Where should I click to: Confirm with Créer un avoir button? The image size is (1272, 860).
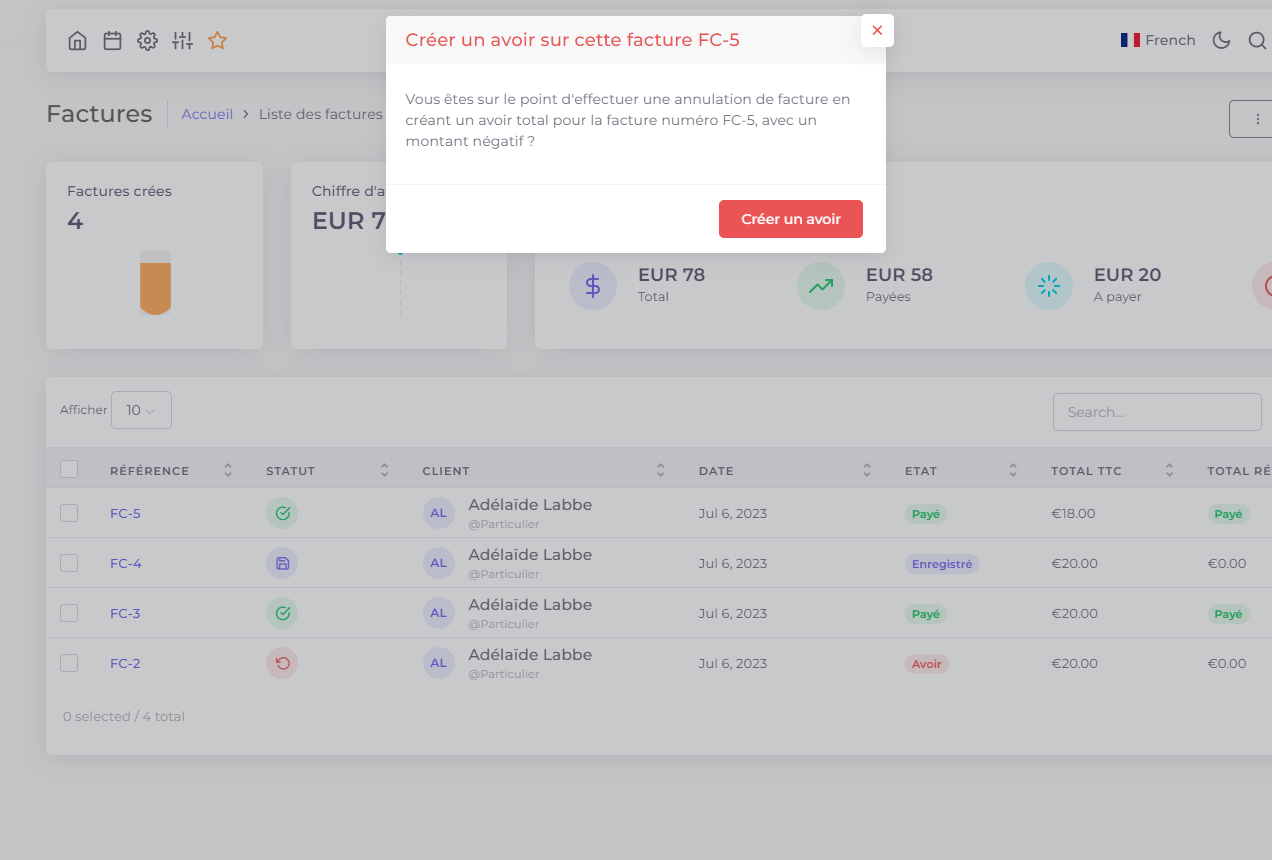click(791, 219)
